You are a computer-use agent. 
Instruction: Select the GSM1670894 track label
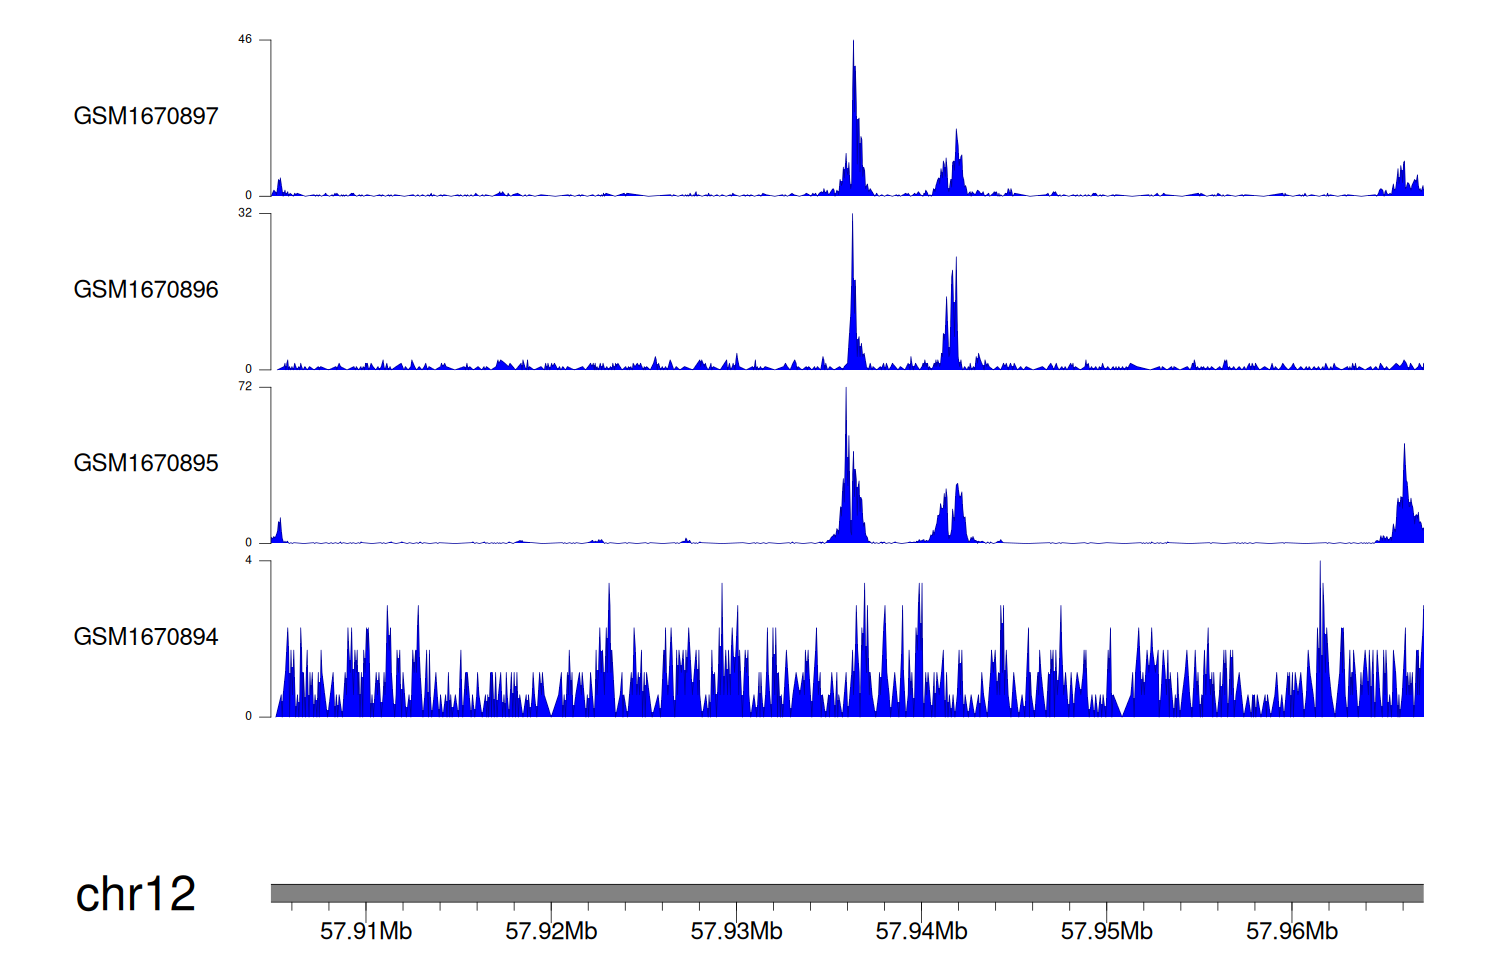coord(146,637)
